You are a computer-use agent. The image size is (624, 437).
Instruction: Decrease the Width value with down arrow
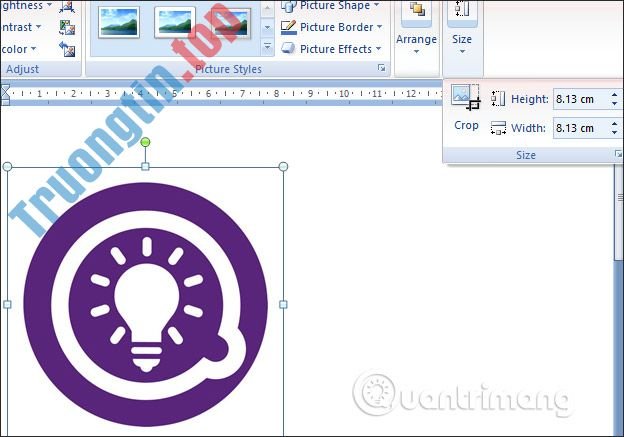[615, 133]
